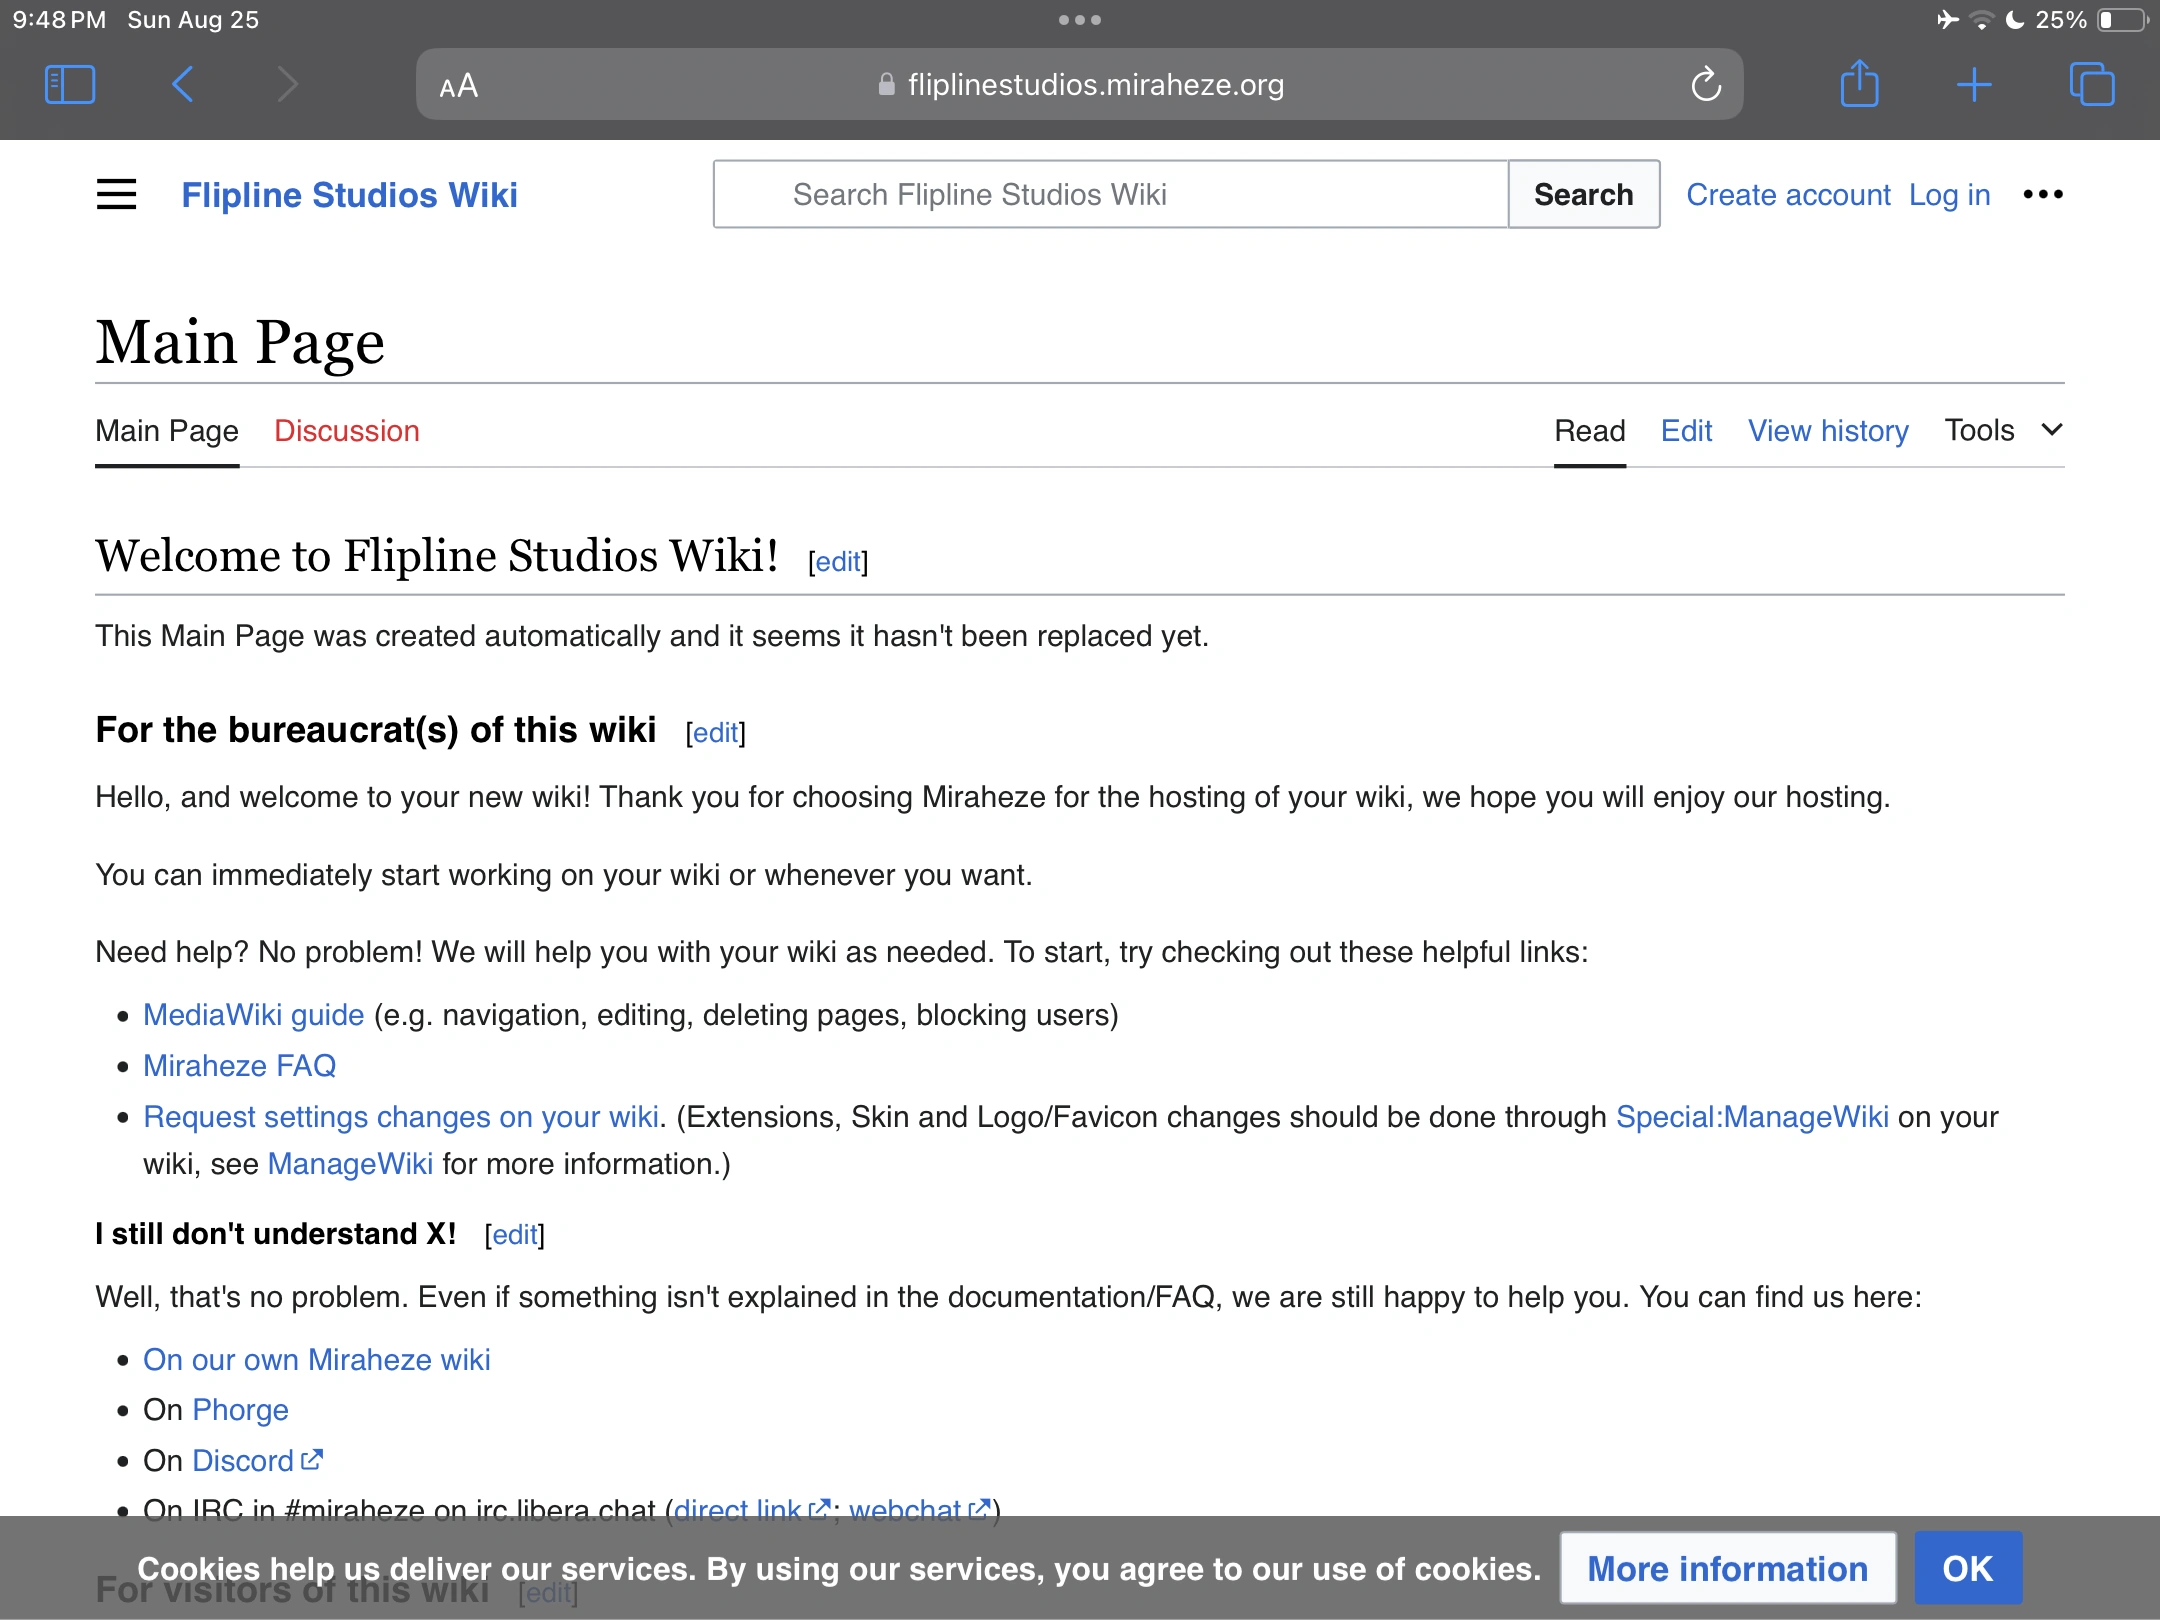The width and height of the screenshot is (2160, 1620).
Task: Toggle the Safari sidebar panel
Action: pyautogui.click(x=70, y=85)
